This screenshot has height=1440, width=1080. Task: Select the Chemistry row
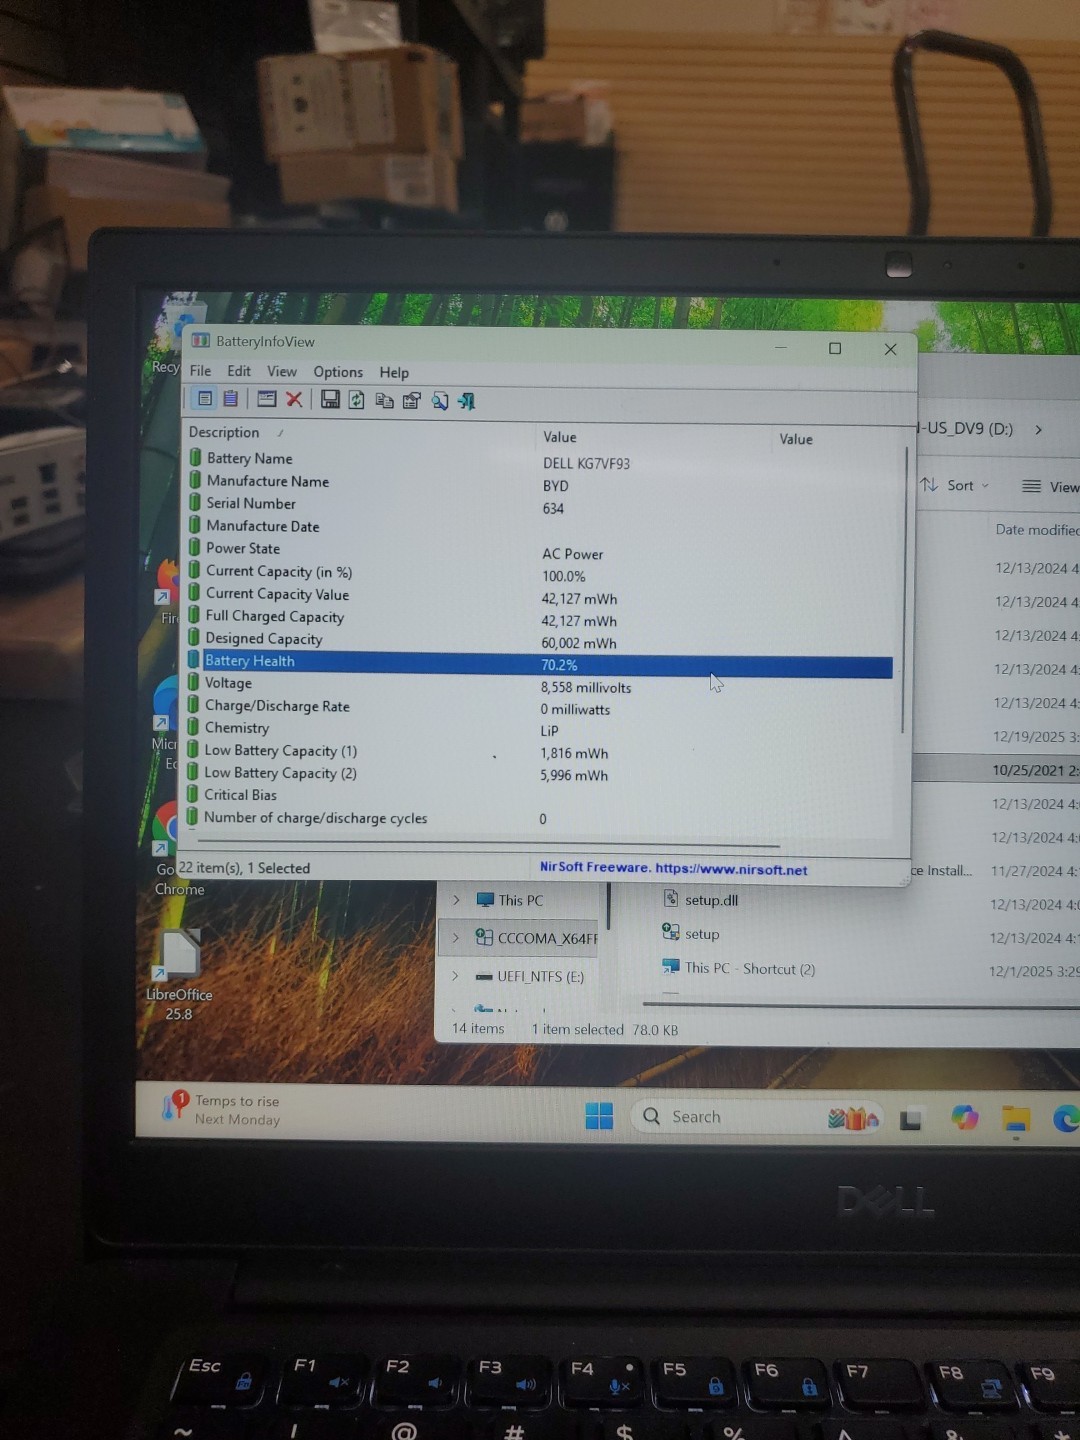click(x=540, y=729)
